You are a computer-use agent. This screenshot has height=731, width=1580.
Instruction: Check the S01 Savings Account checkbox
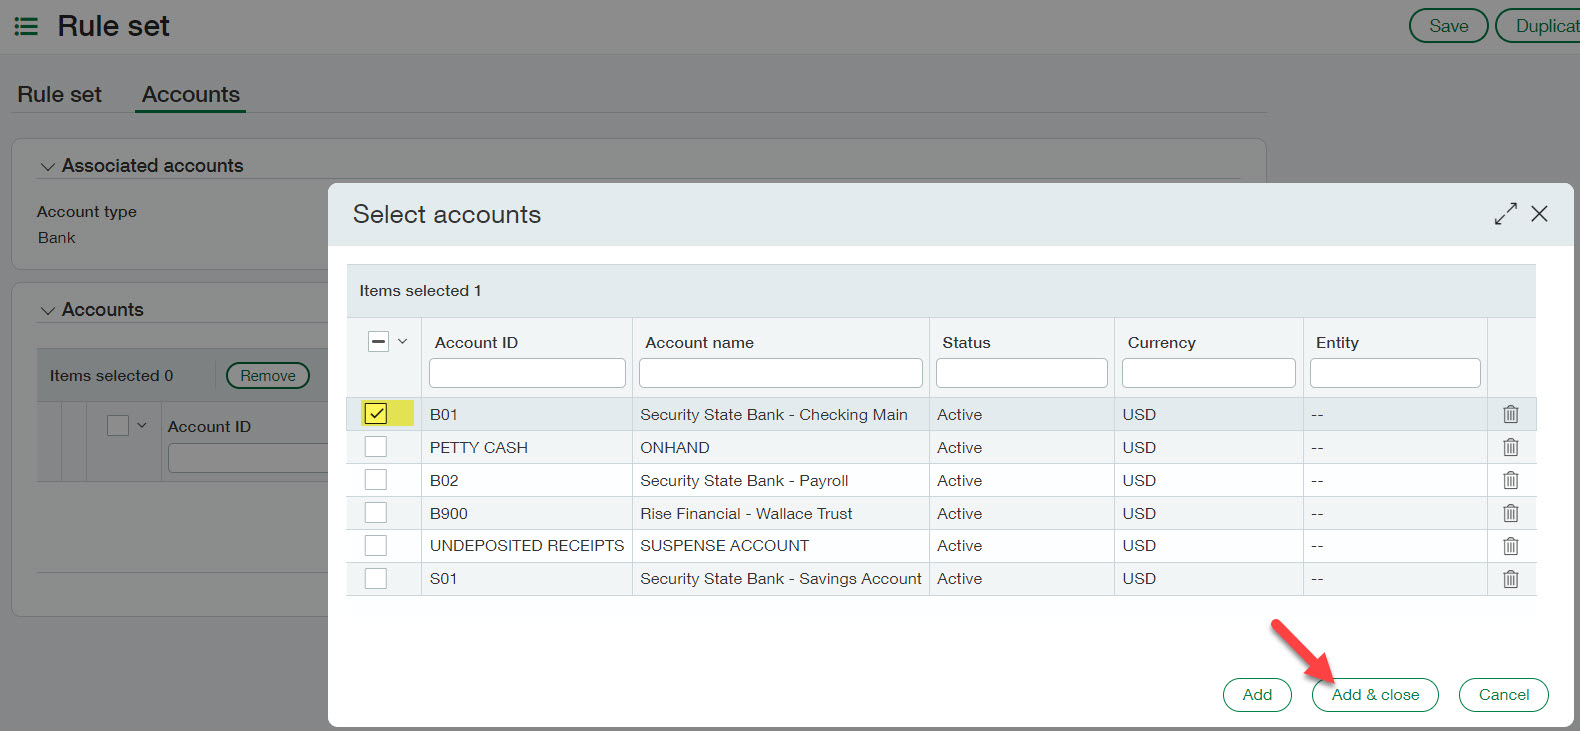coord(376,579)
